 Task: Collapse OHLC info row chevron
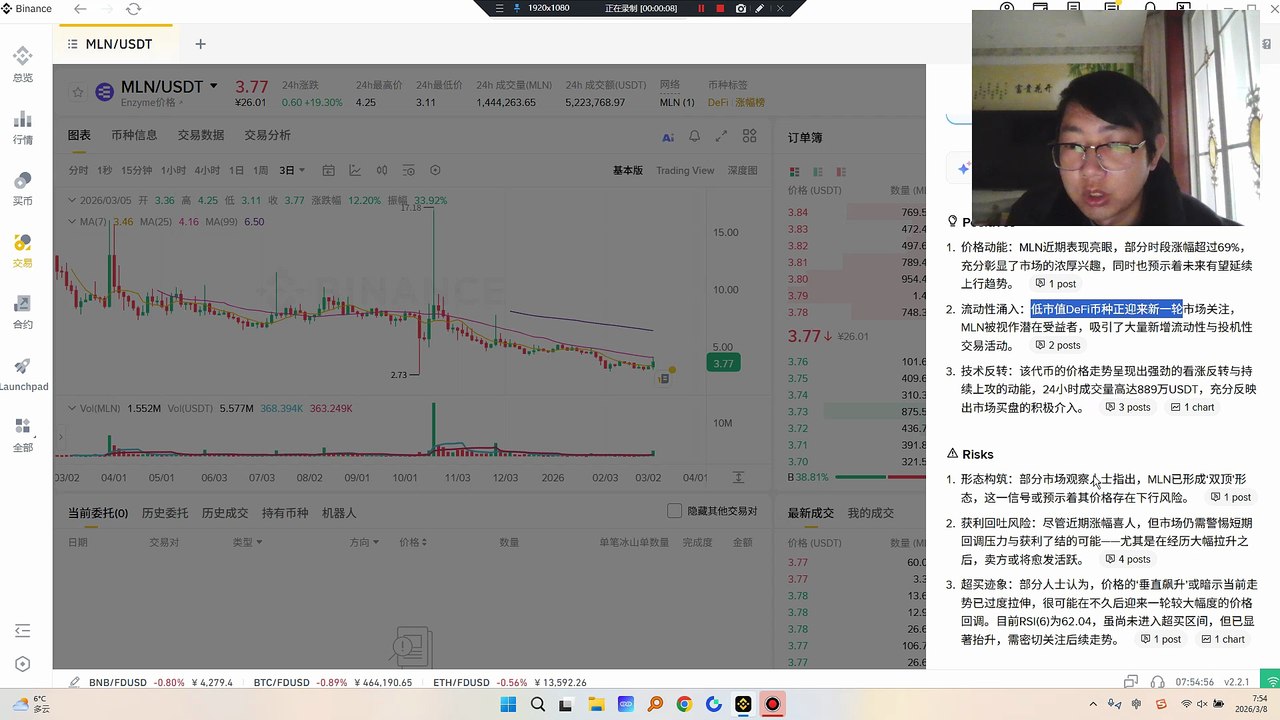[x=72, y=200]
